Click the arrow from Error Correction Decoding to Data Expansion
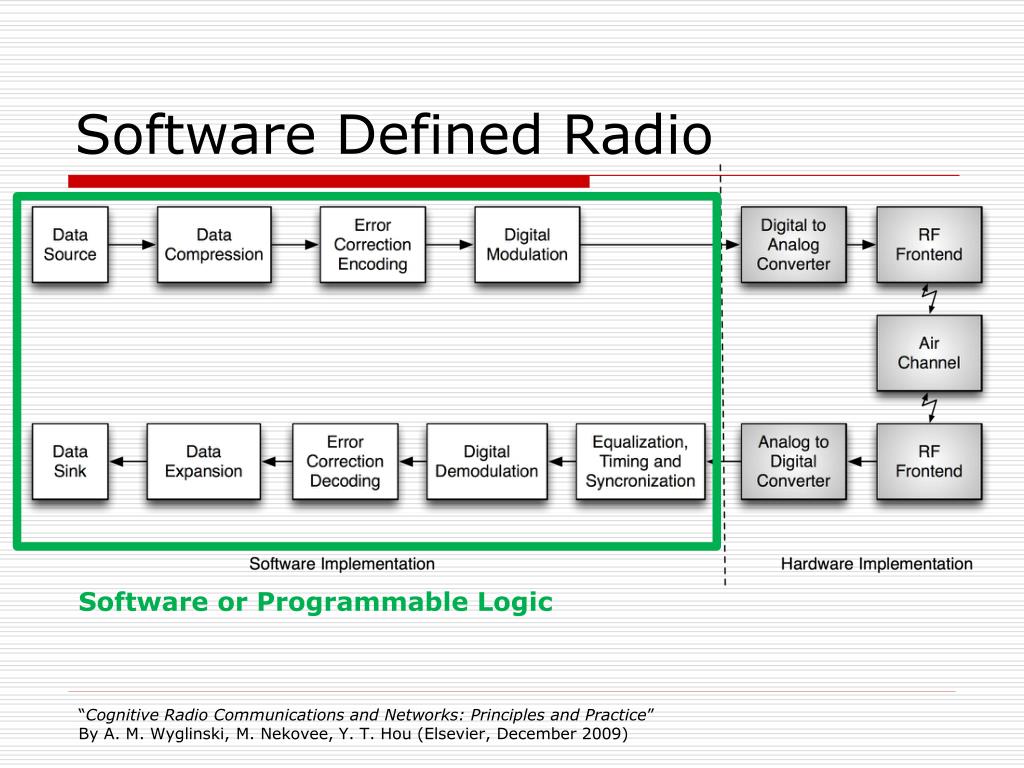The image size is (1024, 768). tap(277, 462)
